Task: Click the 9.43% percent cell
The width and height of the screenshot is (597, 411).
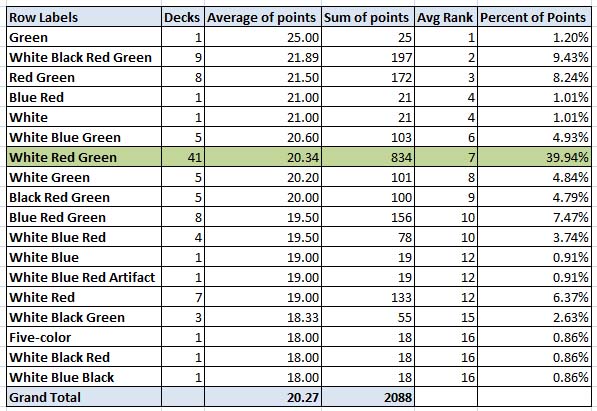Action: pos(534,57)
